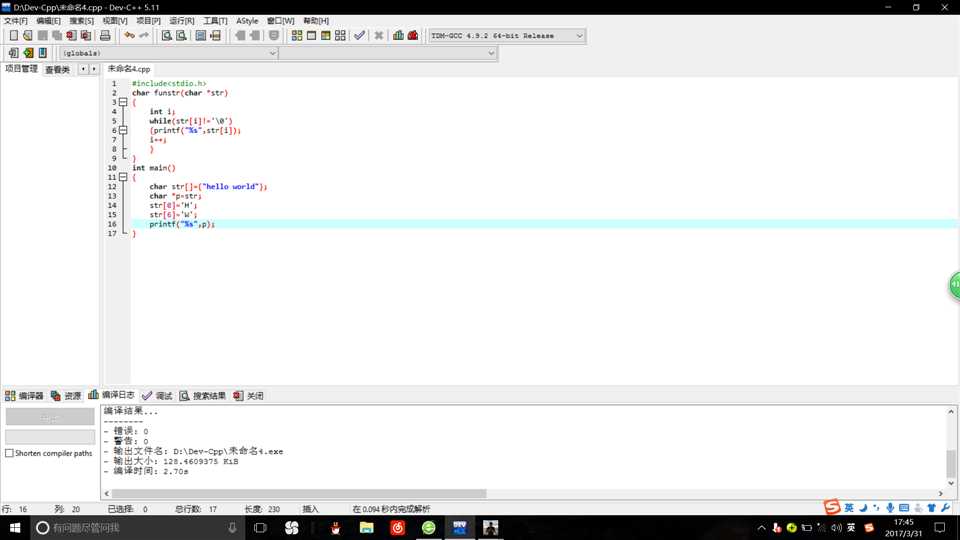Switch to the 查看类 panel tab
960x540 pixels.
[x=58, y=70]
